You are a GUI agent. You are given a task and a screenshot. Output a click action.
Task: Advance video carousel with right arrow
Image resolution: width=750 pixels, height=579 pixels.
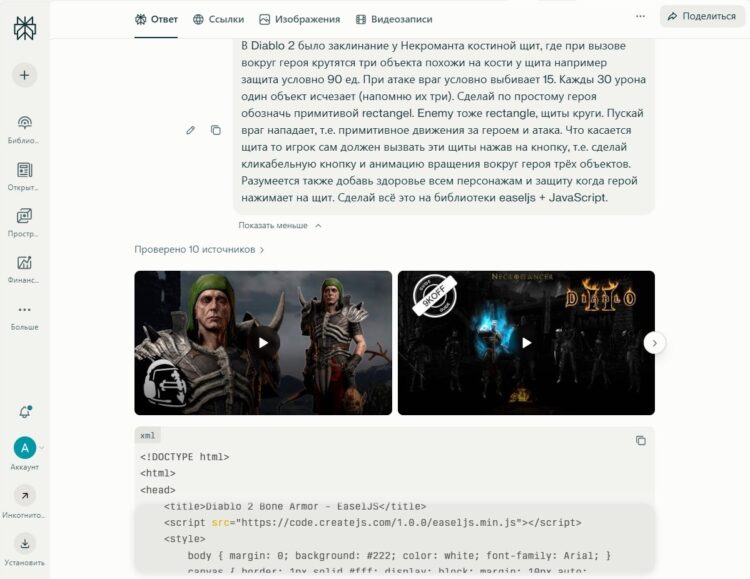654,343
